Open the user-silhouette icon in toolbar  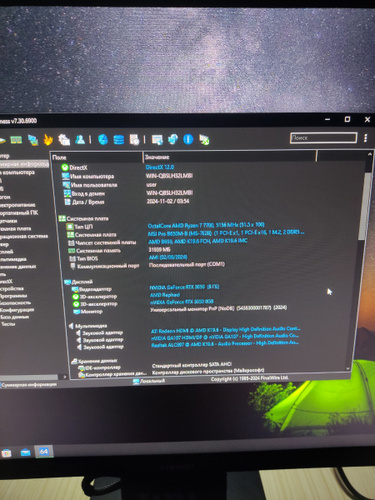[80, 139]
